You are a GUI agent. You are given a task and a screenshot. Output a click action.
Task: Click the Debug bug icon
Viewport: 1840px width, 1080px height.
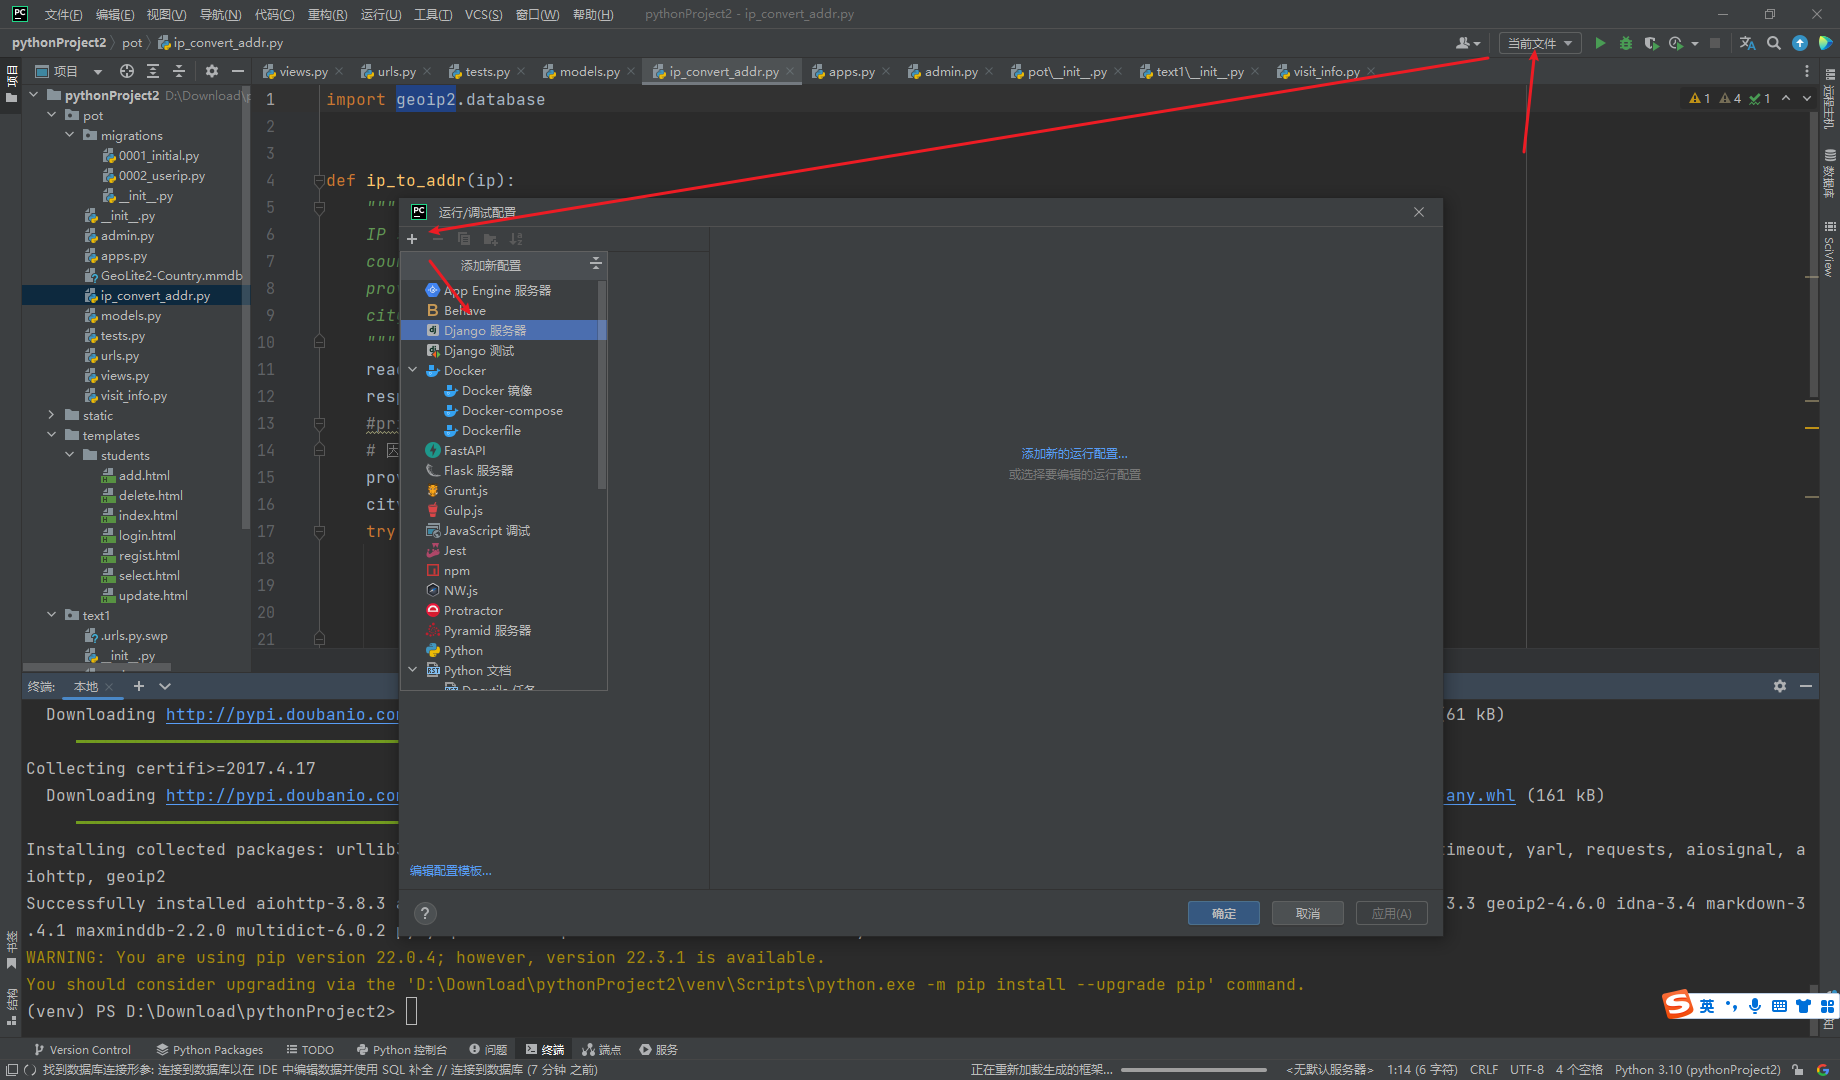pos(1626,43)
